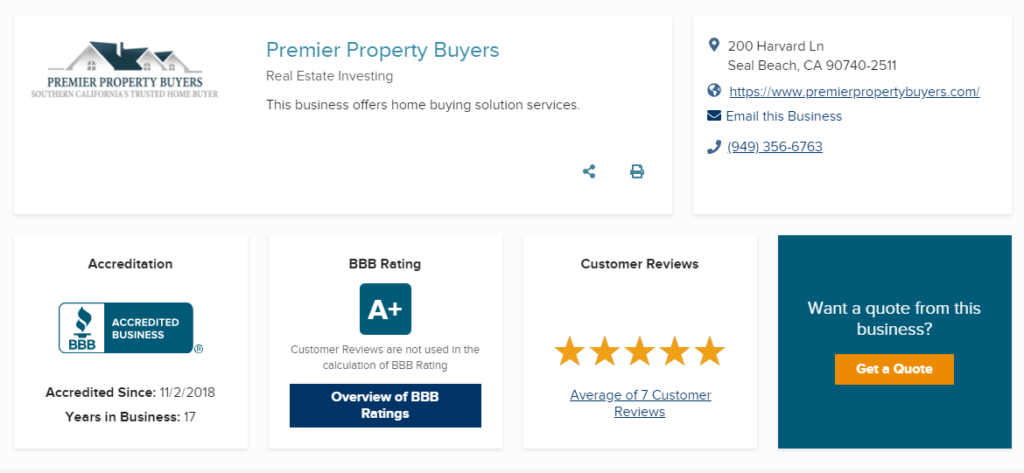Click the envelope email icon
The height and width of the screenshot is (473, 1024).
(x=714, y=116)
